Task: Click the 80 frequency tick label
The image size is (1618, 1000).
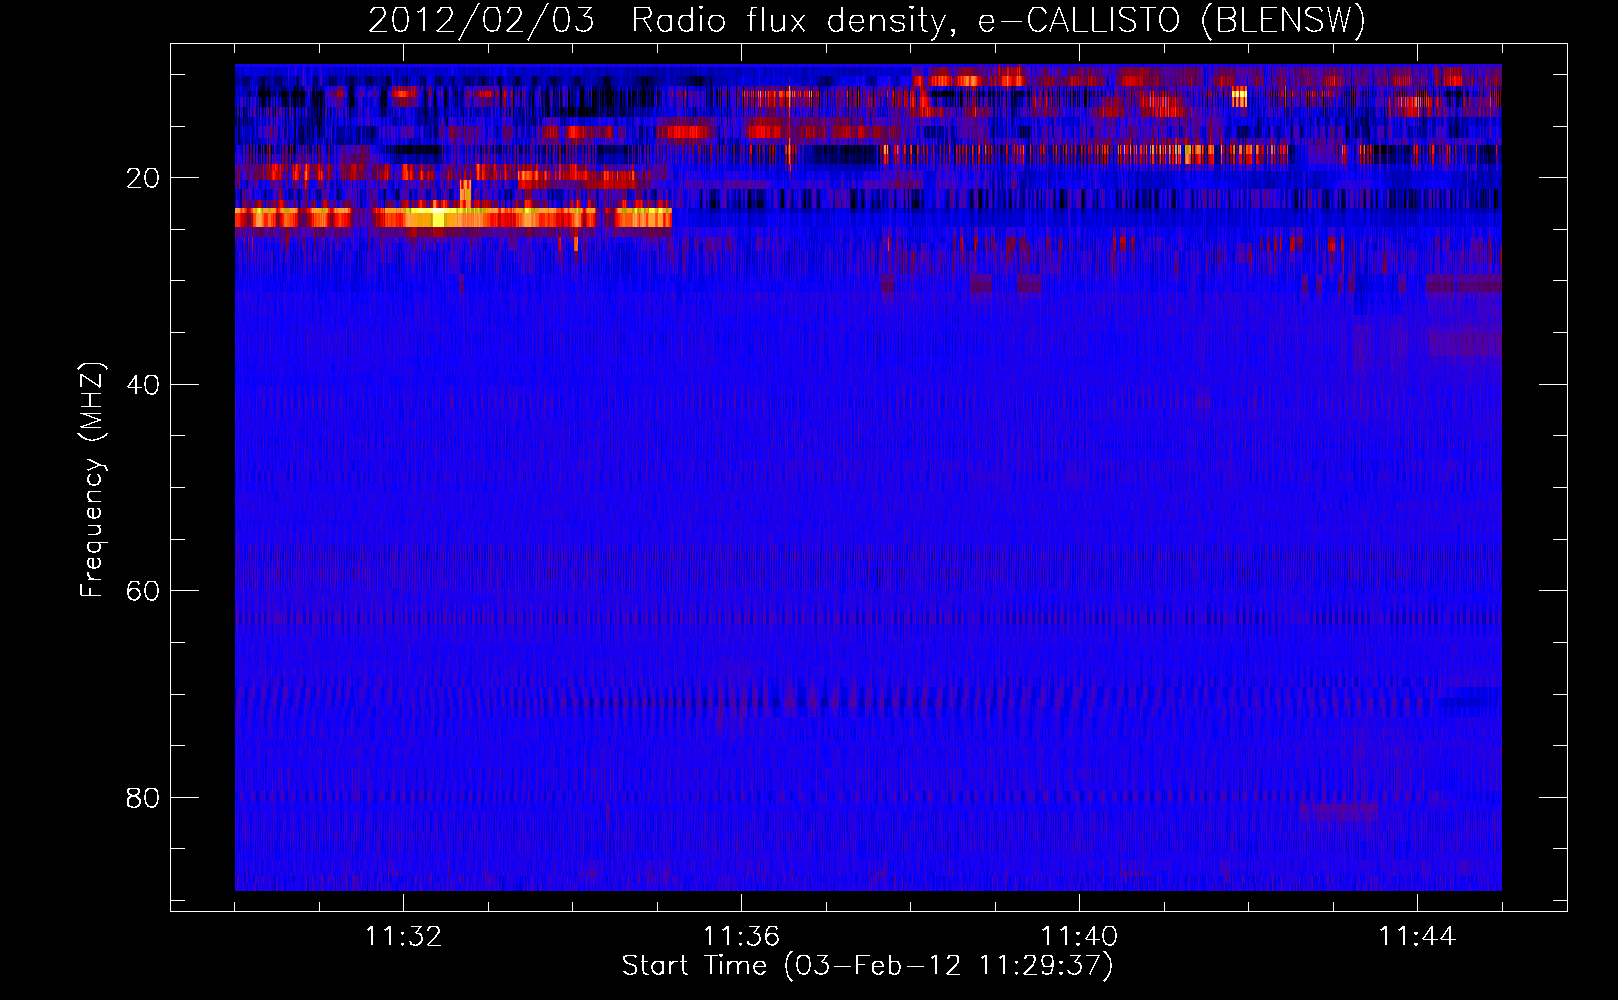Action: [x=143, y=798]
